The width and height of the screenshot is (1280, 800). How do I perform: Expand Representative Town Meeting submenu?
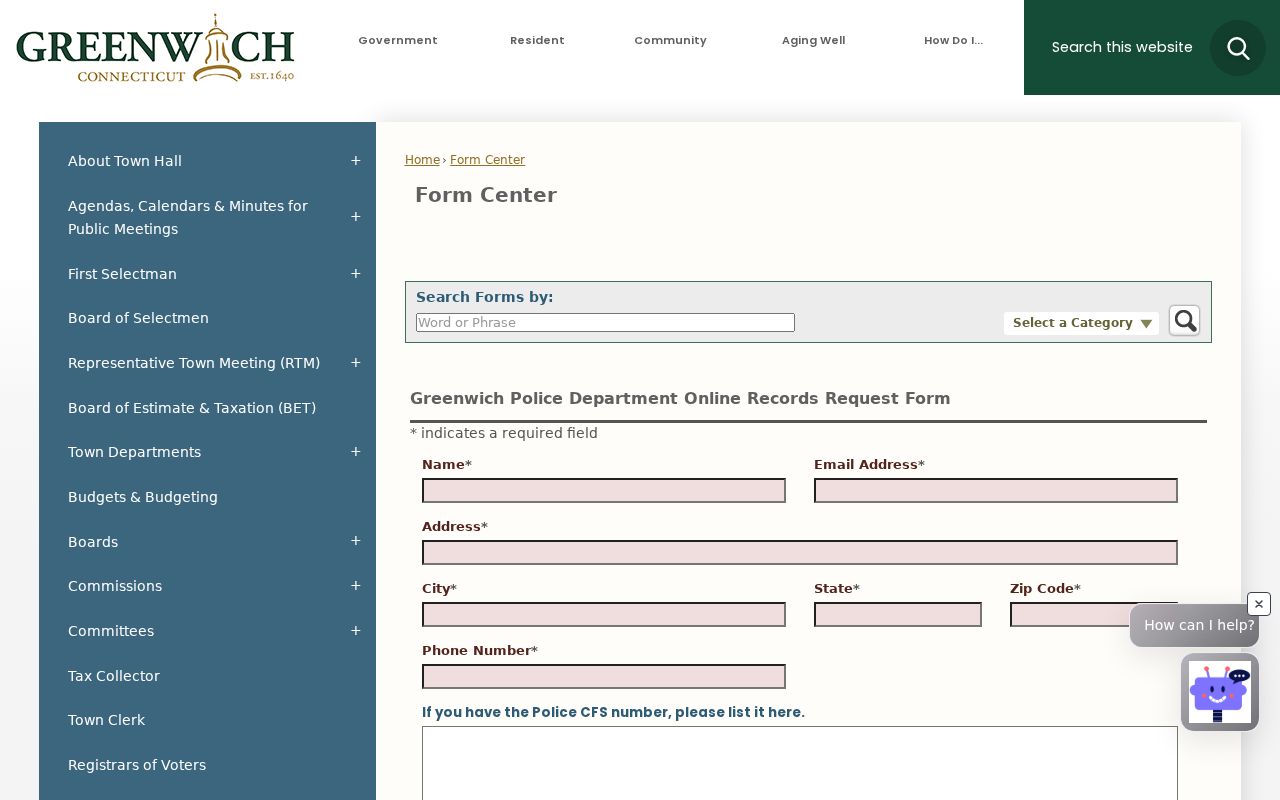coord(355,363)
